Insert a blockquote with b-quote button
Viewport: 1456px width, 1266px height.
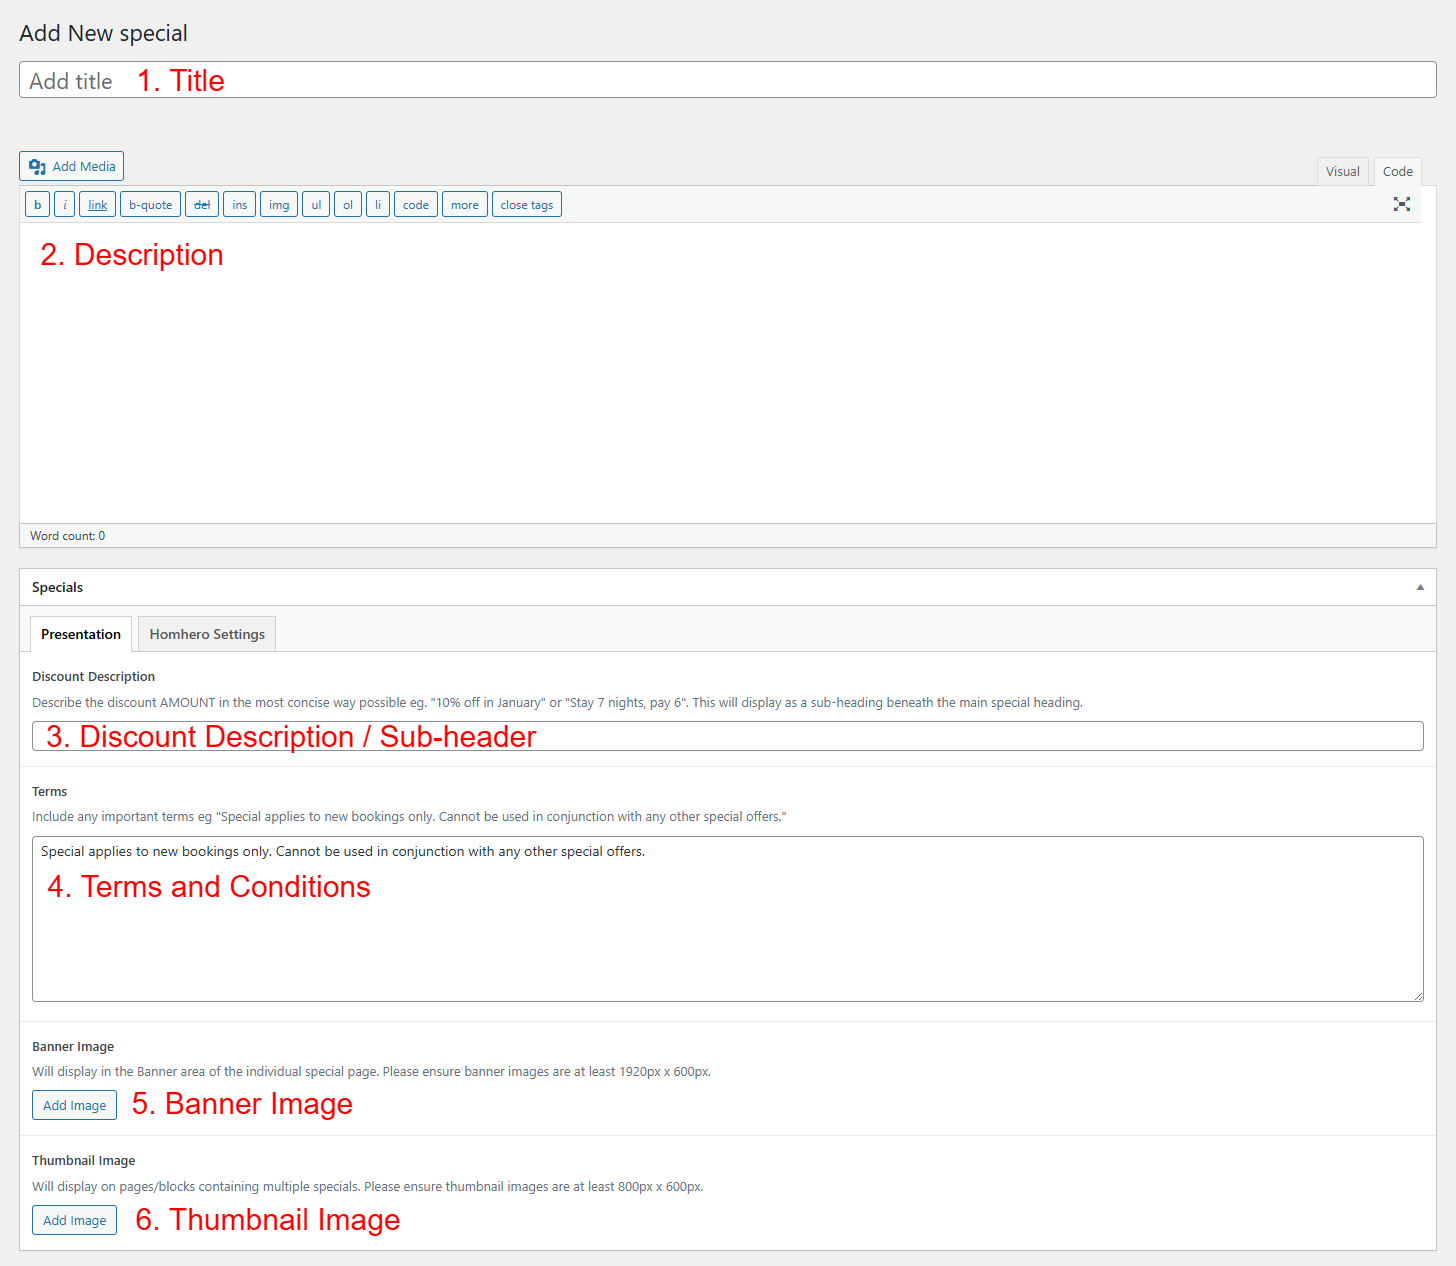(150, 205)
